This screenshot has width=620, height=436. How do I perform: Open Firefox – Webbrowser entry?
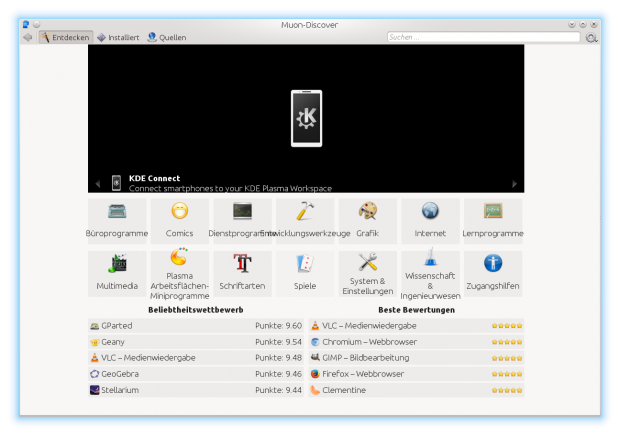[416, 374]
